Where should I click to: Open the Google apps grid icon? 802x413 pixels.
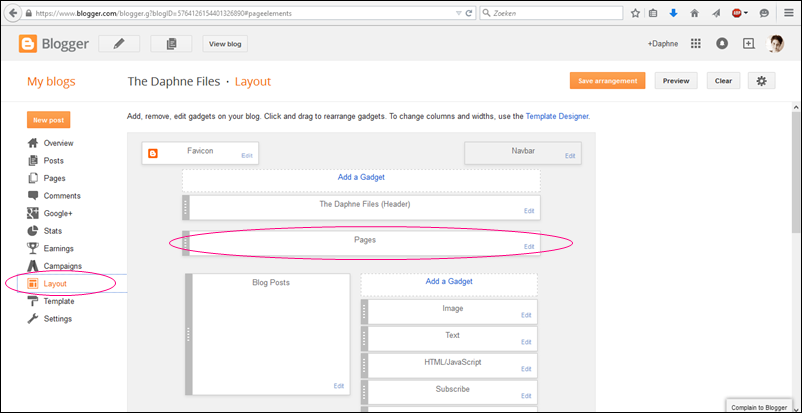(696, 44)
